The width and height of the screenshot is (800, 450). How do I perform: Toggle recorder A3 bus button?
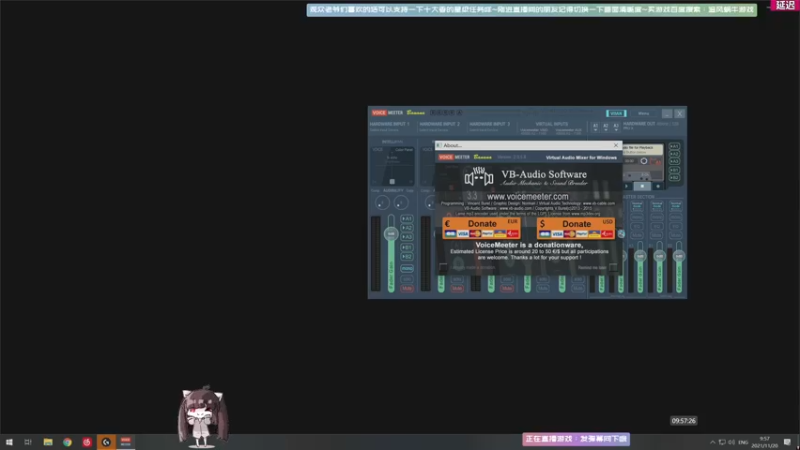coord(674,162)
